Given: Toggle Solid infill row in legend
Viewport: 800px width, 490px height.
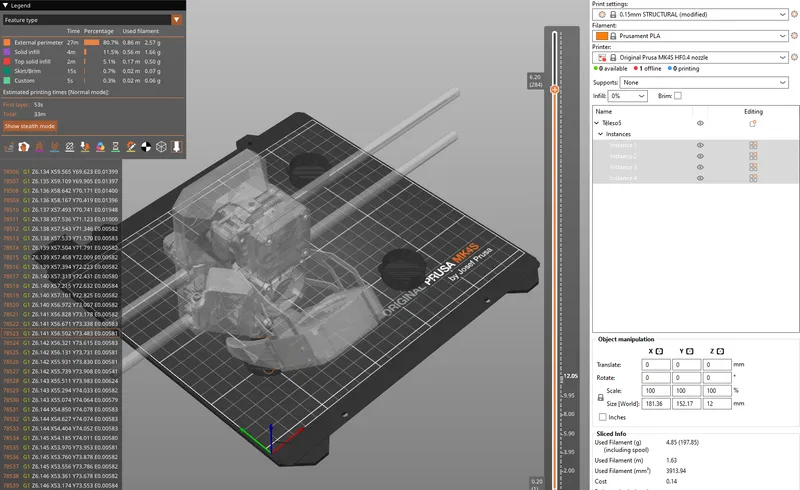Looking at the screenshot, I should [82, 52].
